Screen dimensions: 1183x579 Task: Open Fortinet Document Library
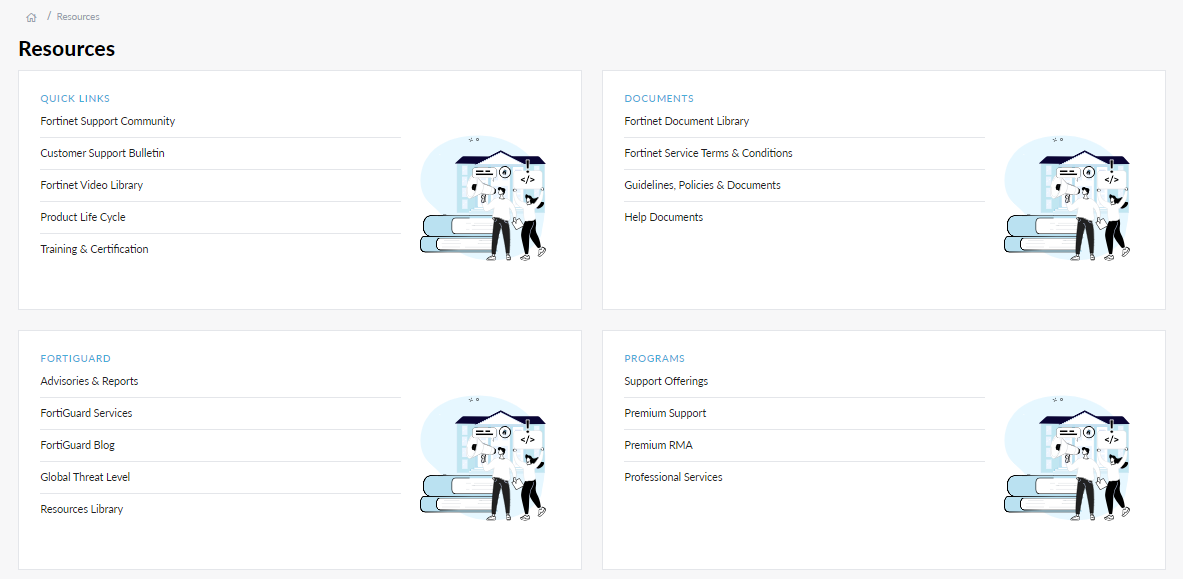tap(687, 122)
